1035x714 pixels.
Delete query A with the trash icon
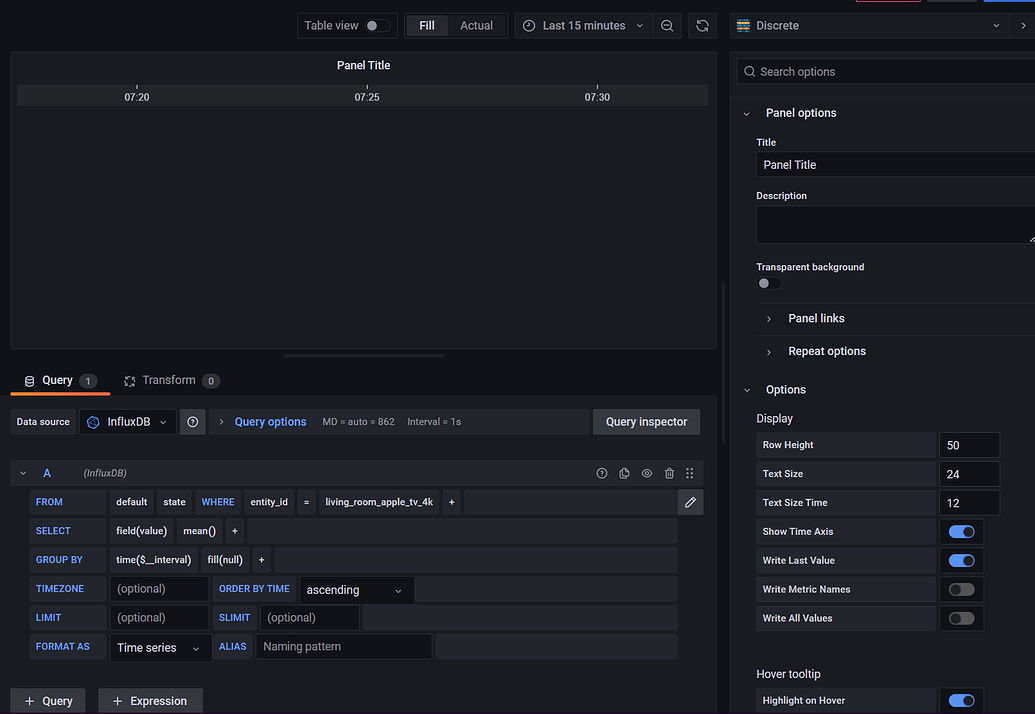(x=668, y=473)
